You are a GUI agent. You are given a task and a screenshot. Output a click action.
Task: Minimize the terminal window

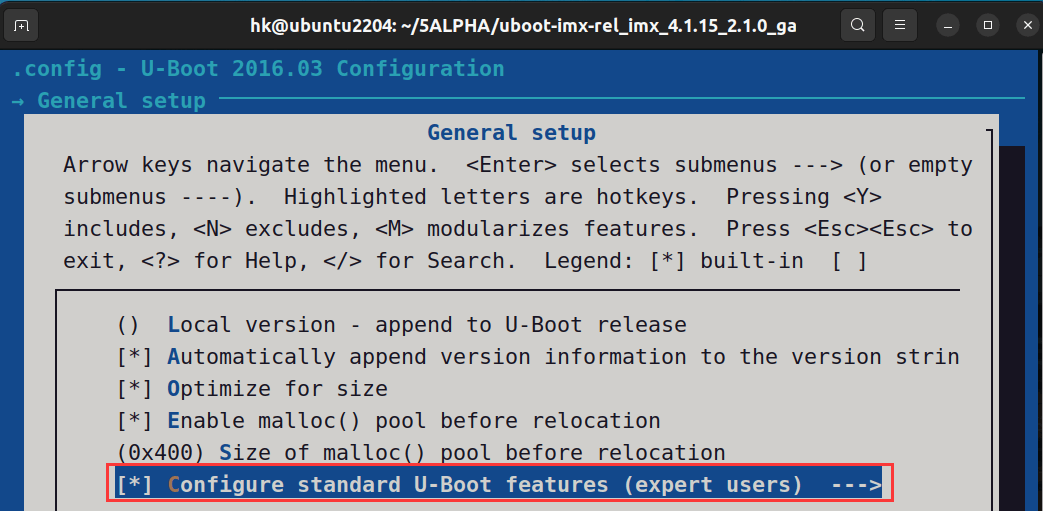(x=947, y=25)
